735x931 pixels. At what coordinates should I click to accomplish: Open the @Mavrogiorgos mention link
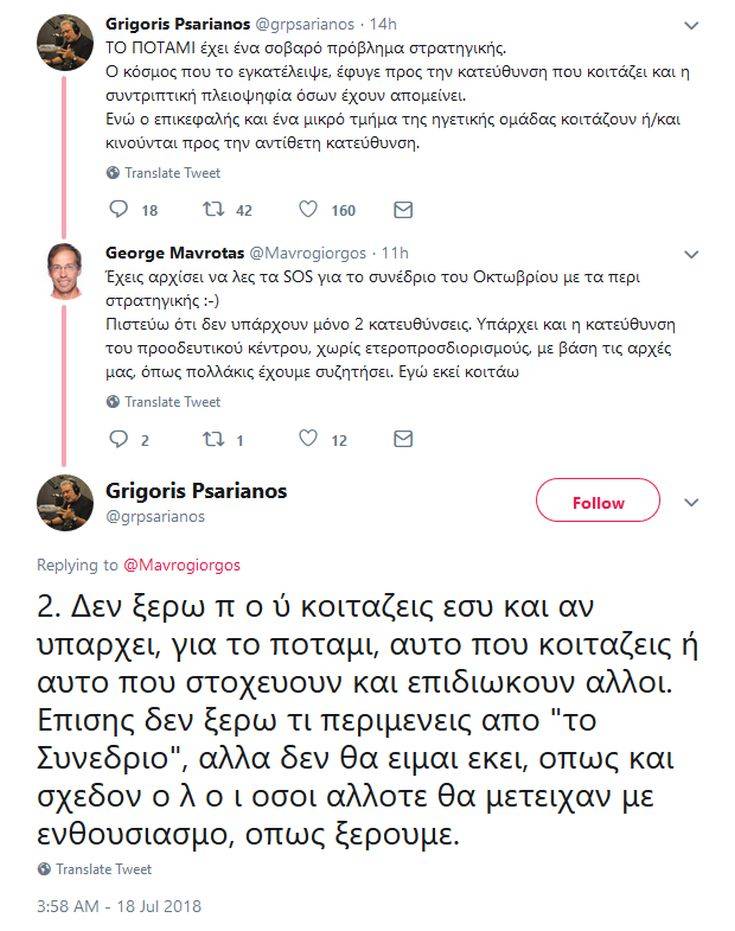[x=181, y=565]
